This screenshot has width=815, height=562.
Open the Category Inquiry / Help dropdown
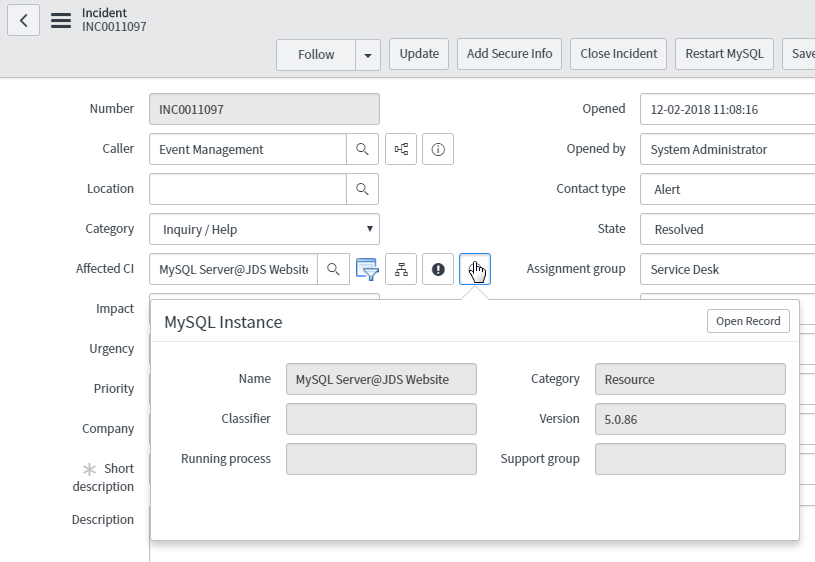pos(264,229)
